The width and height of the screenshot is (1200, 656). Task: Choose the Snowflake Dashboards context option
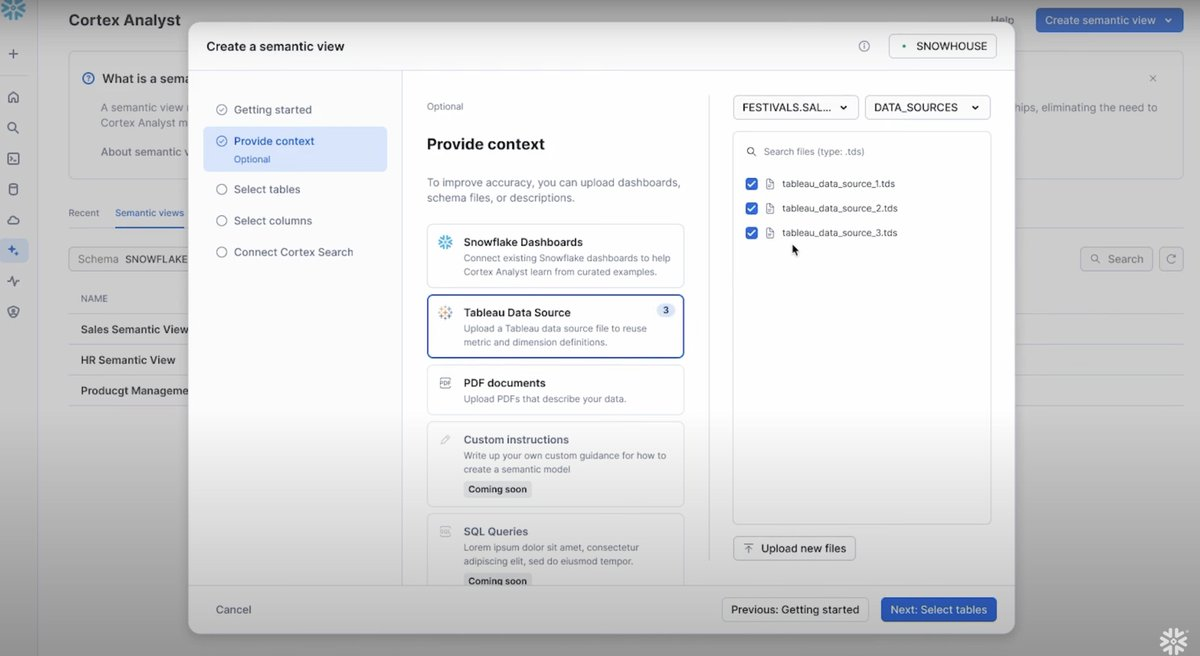tap(555, 256)
